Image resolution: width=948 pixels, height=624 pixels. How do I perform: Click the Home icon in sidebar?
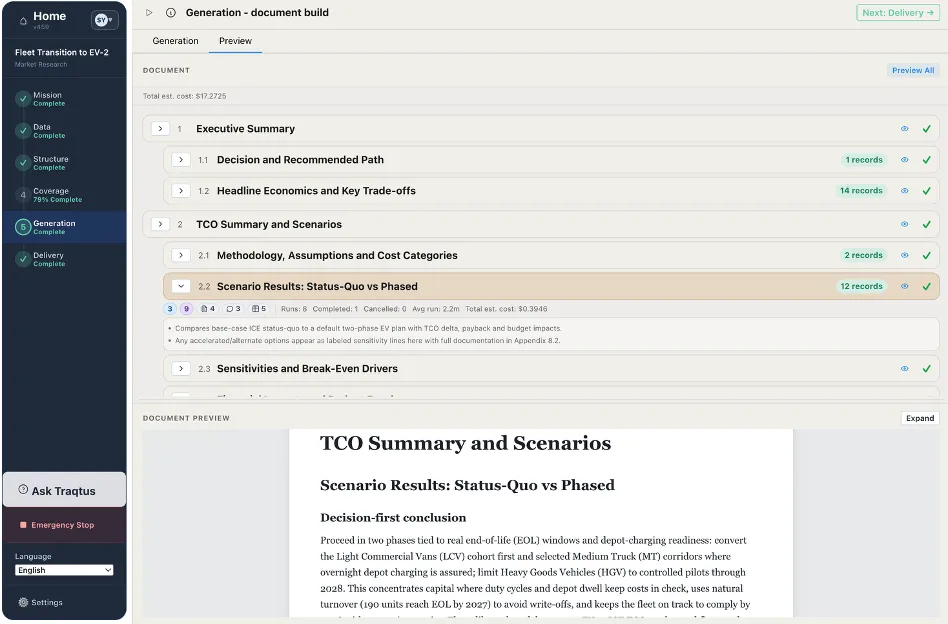(23, 21)
